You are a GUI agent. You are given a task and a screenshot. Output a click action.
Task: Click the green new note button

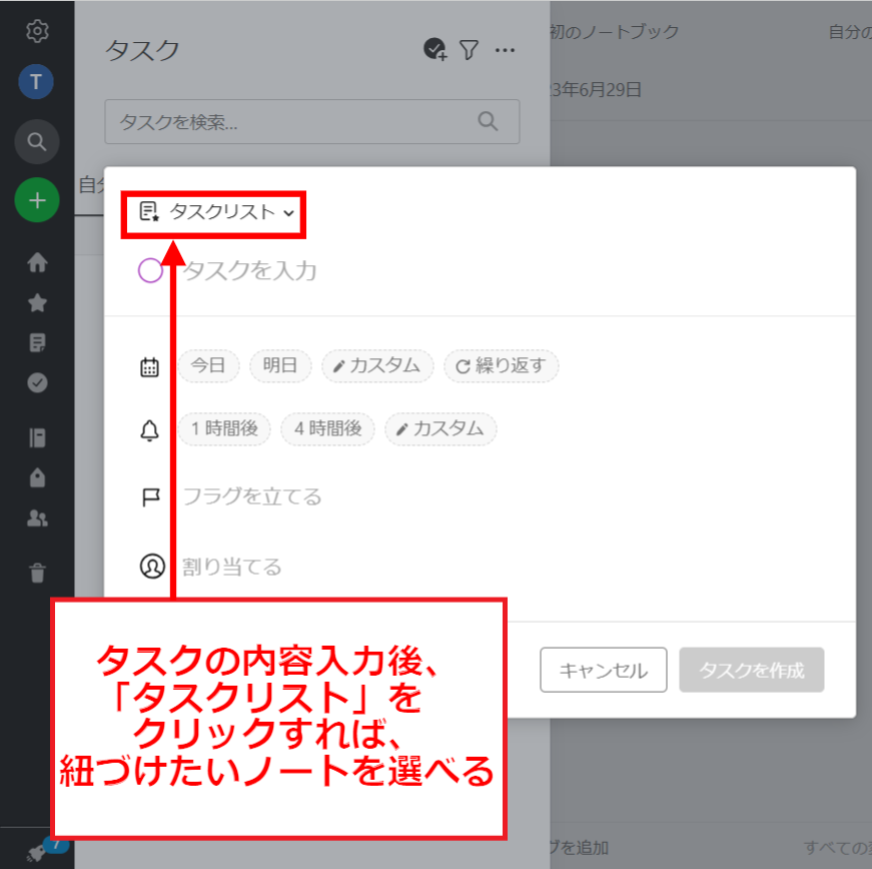pyautogui.click(x=37, y=200)
